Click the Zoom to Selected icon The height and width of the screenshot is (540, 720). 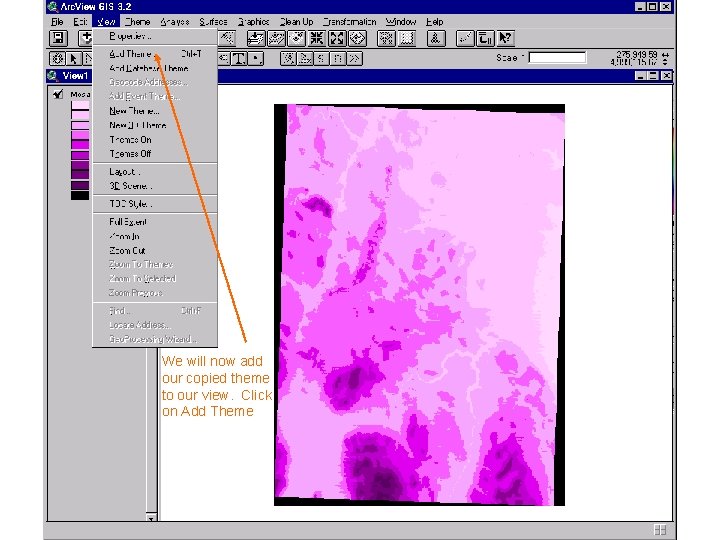click(297, 38)
